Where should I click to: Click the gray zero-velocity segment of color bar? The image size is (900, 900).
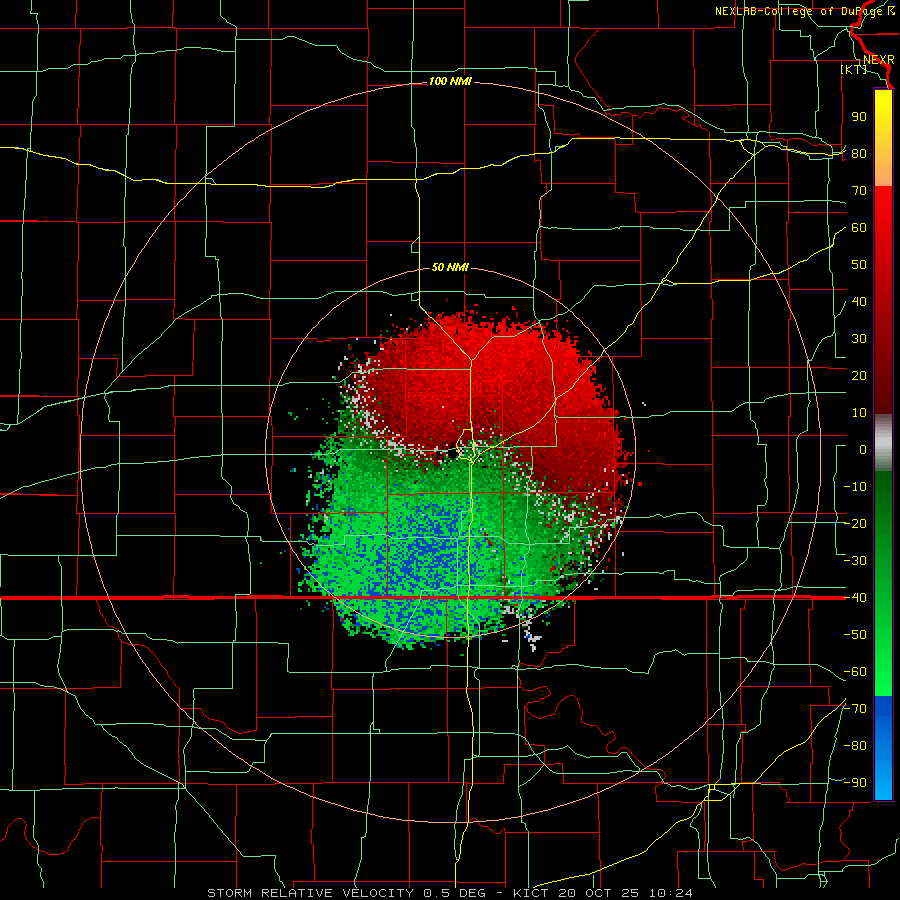pos(883,442)
